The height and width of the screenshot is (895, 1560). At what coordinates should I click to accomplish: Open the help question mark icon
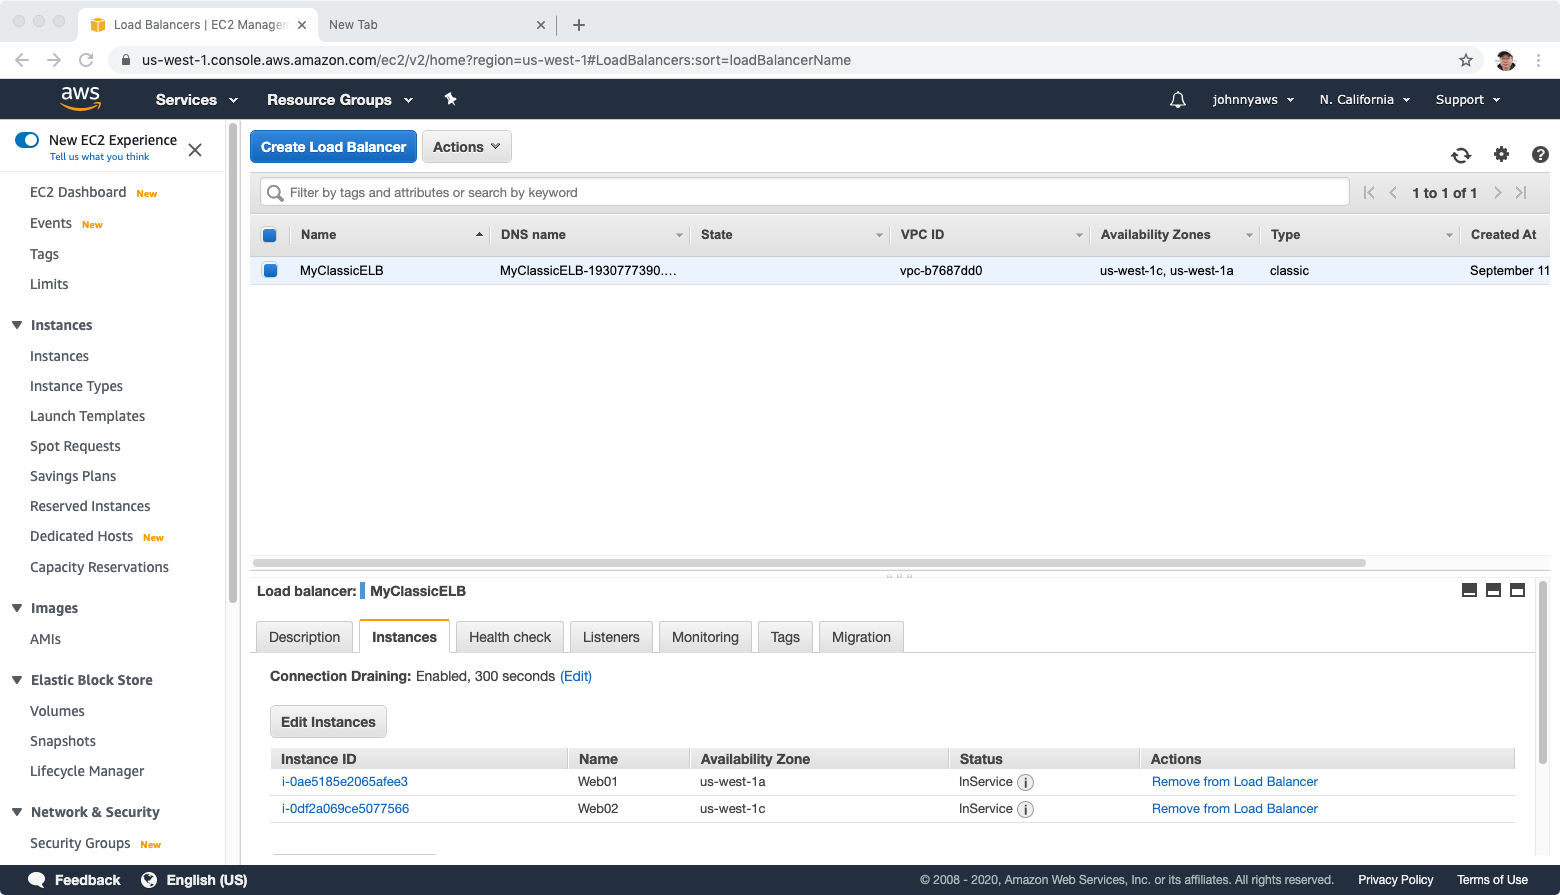pyautogui.click(x=1540, y=154)
